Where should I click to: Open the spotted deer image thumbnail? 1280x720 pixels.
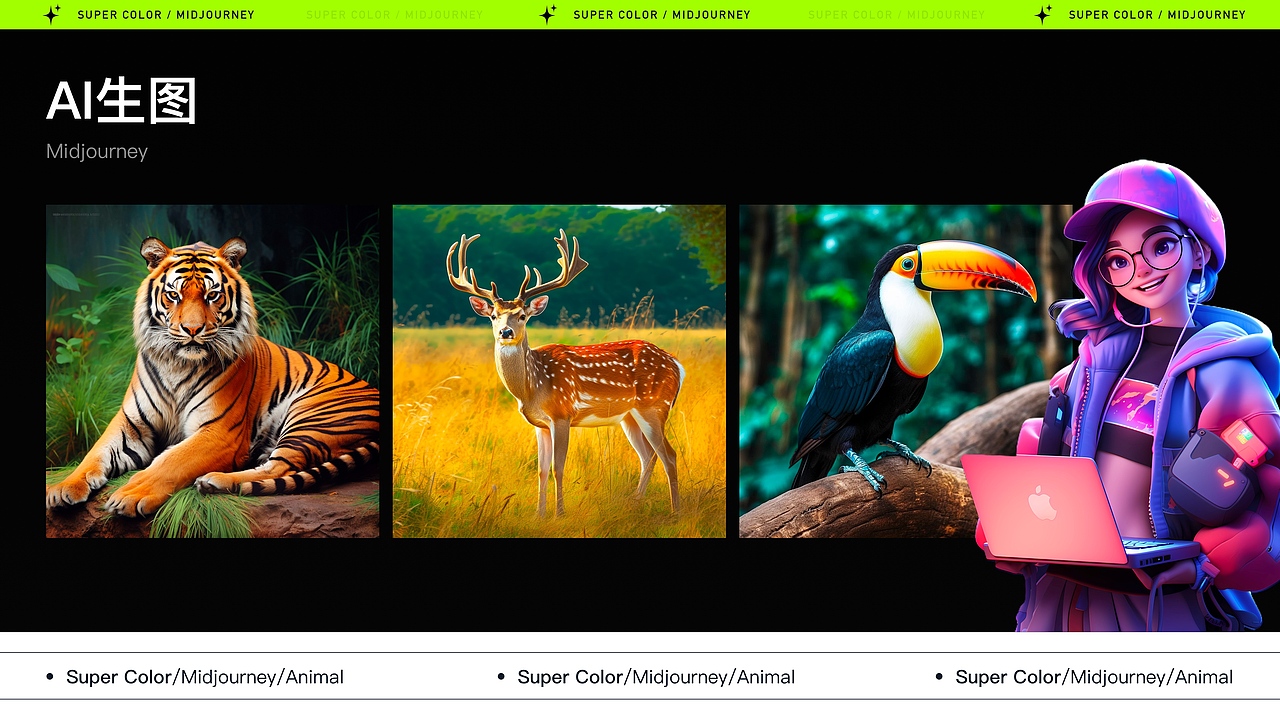[x=559, y=371]
